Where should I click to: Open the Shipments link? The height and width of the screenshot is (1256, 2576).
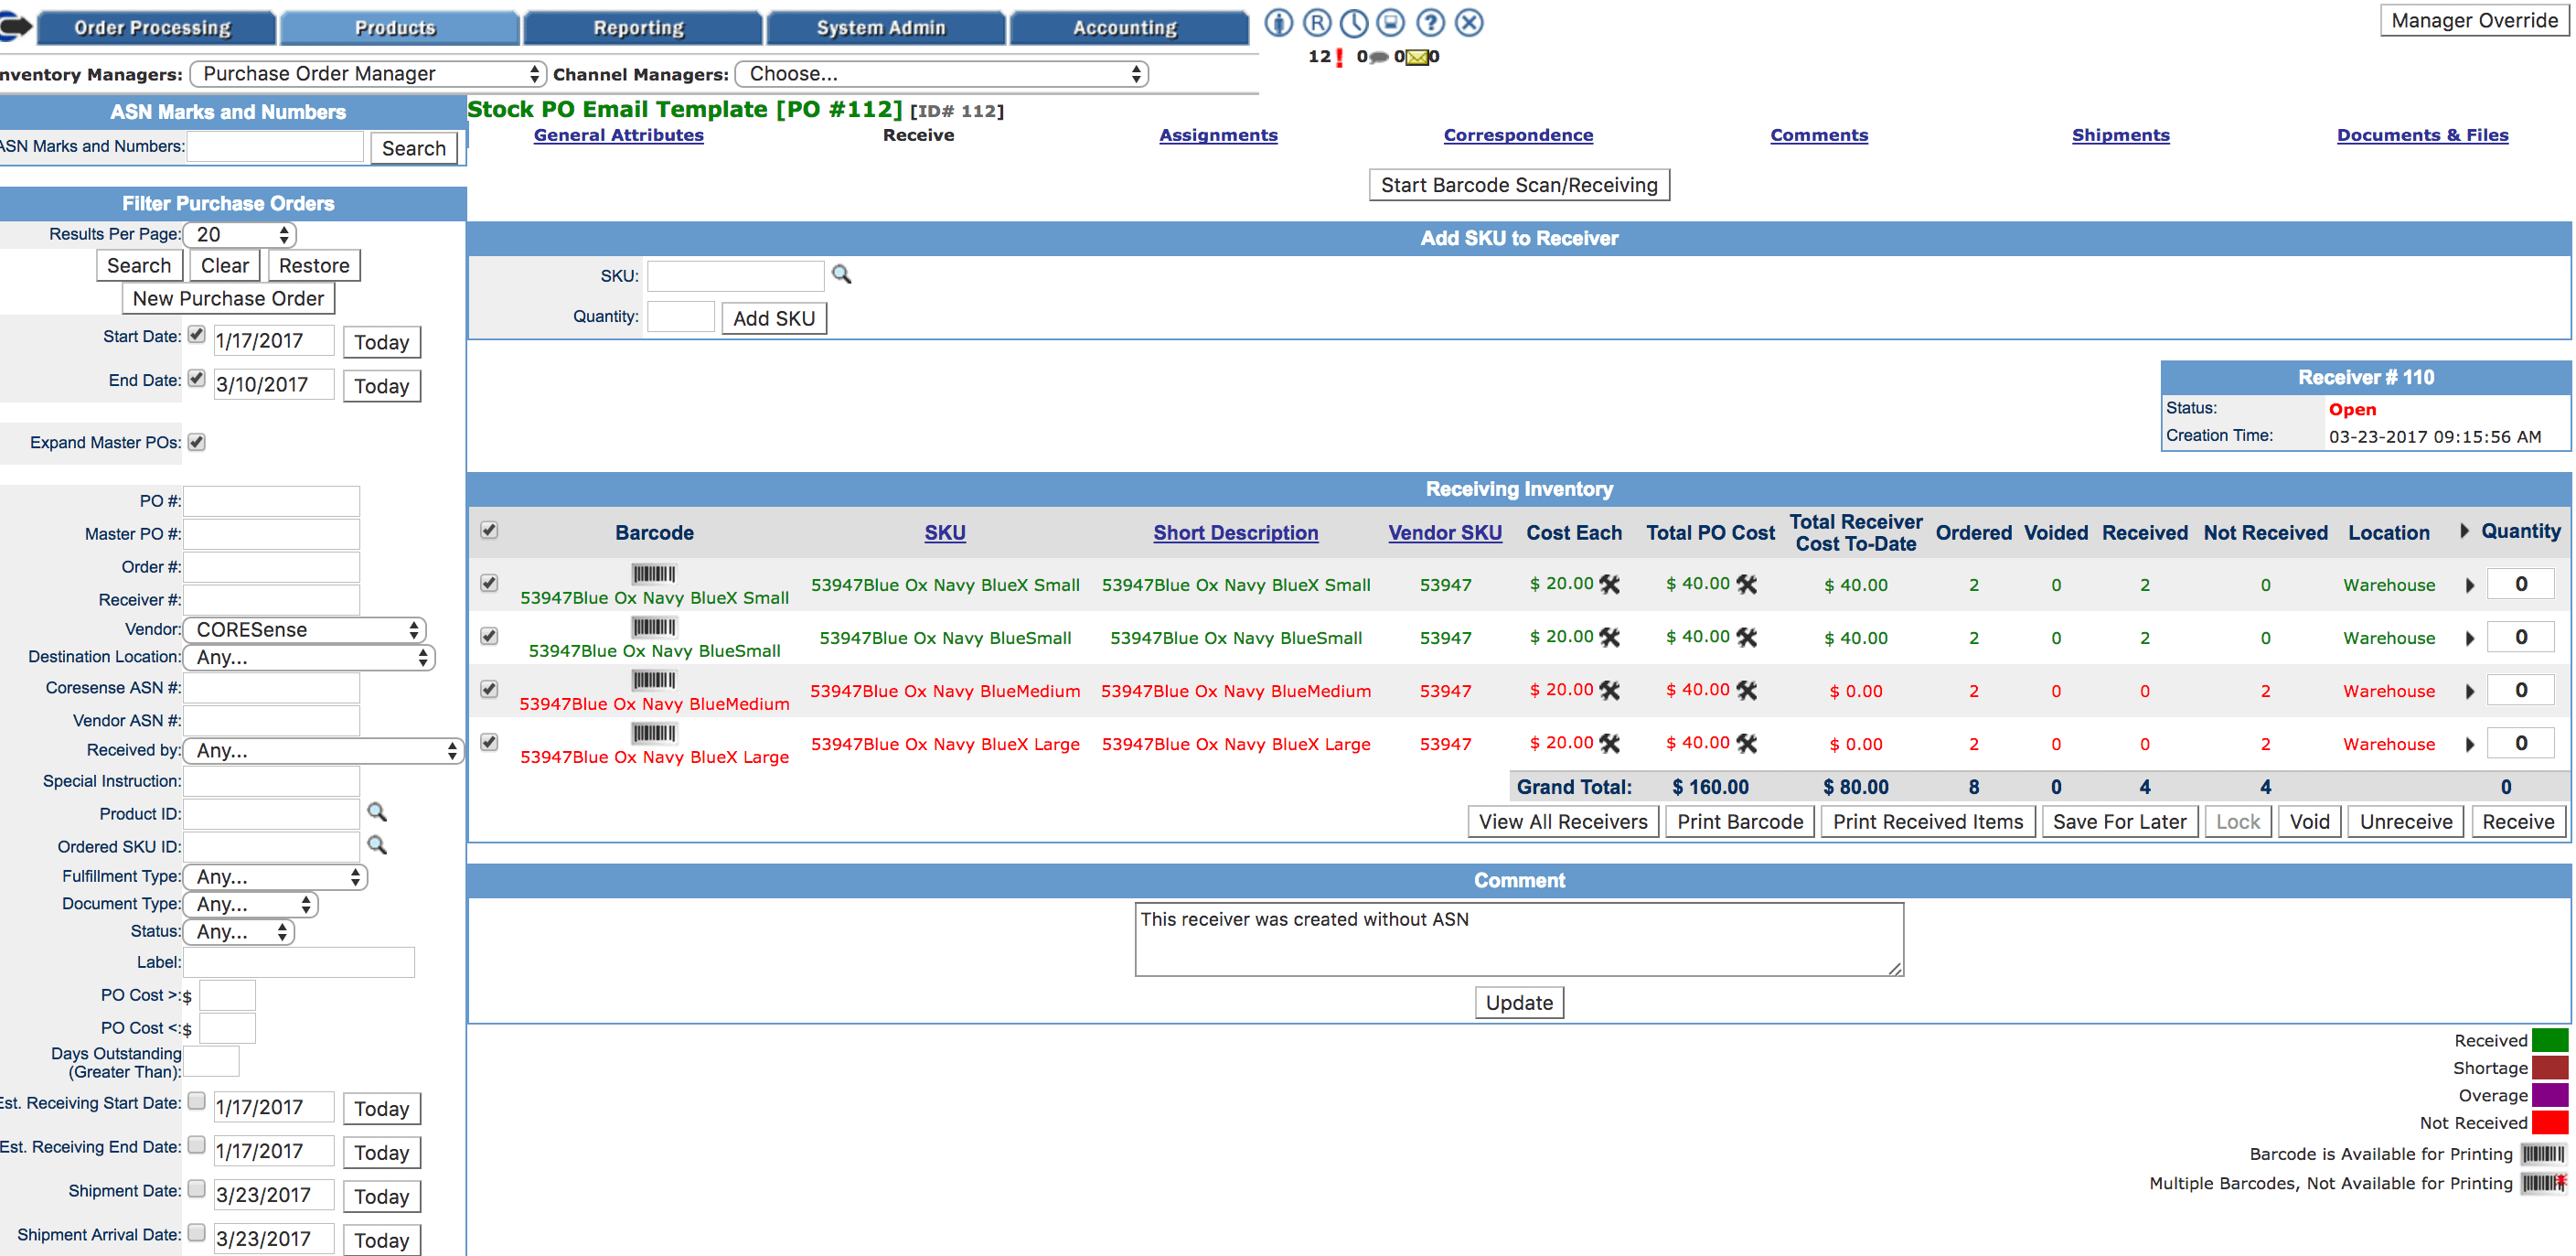(2120, 135)
